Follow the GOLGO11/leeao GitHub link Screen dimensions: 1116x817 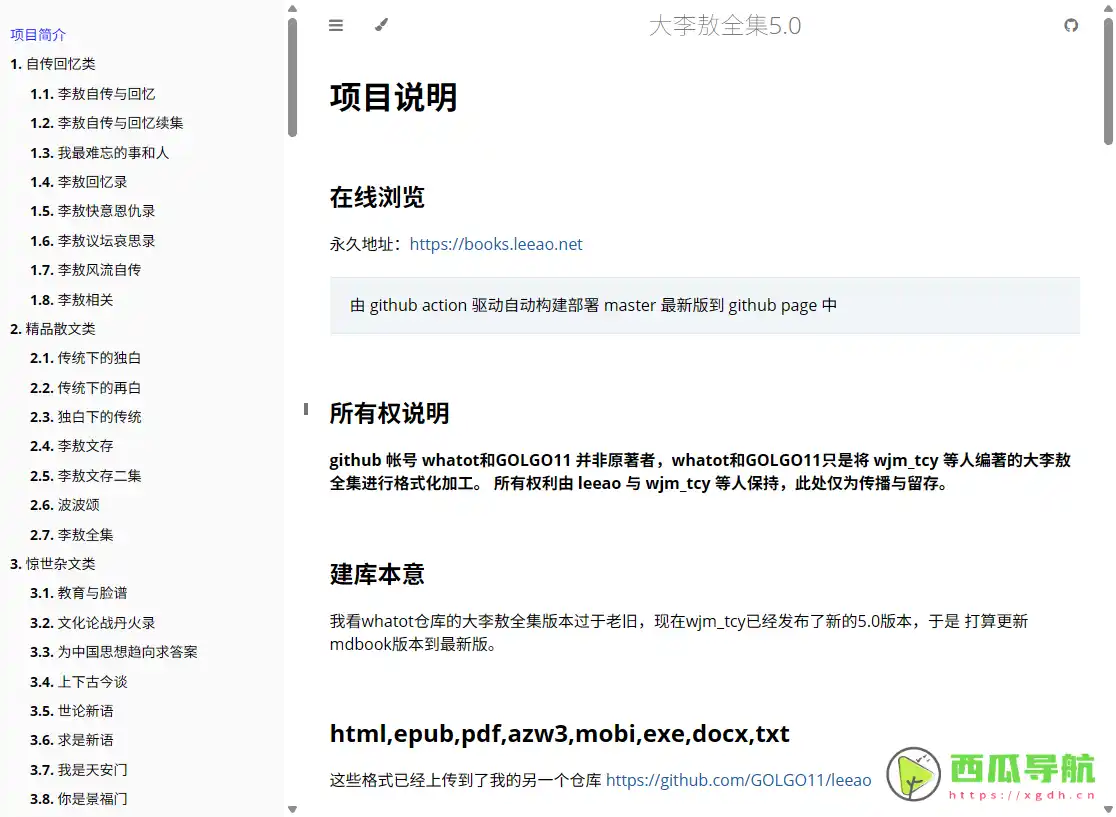point(738,779)
